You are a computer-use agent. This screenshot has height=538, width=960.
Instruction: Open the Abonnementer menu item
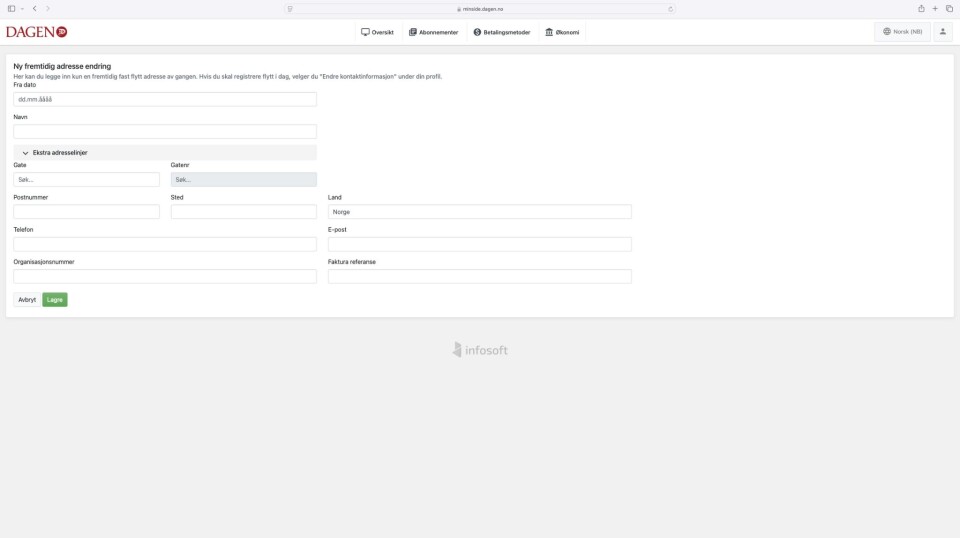tap(433, 32)
